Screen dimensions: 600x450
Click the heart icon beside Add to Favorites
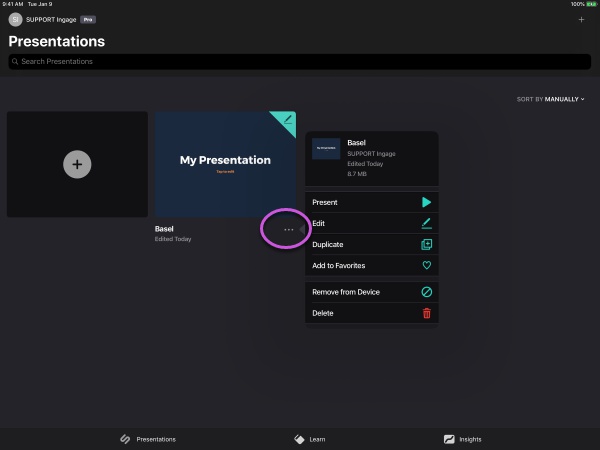click(x=427, y=265)
